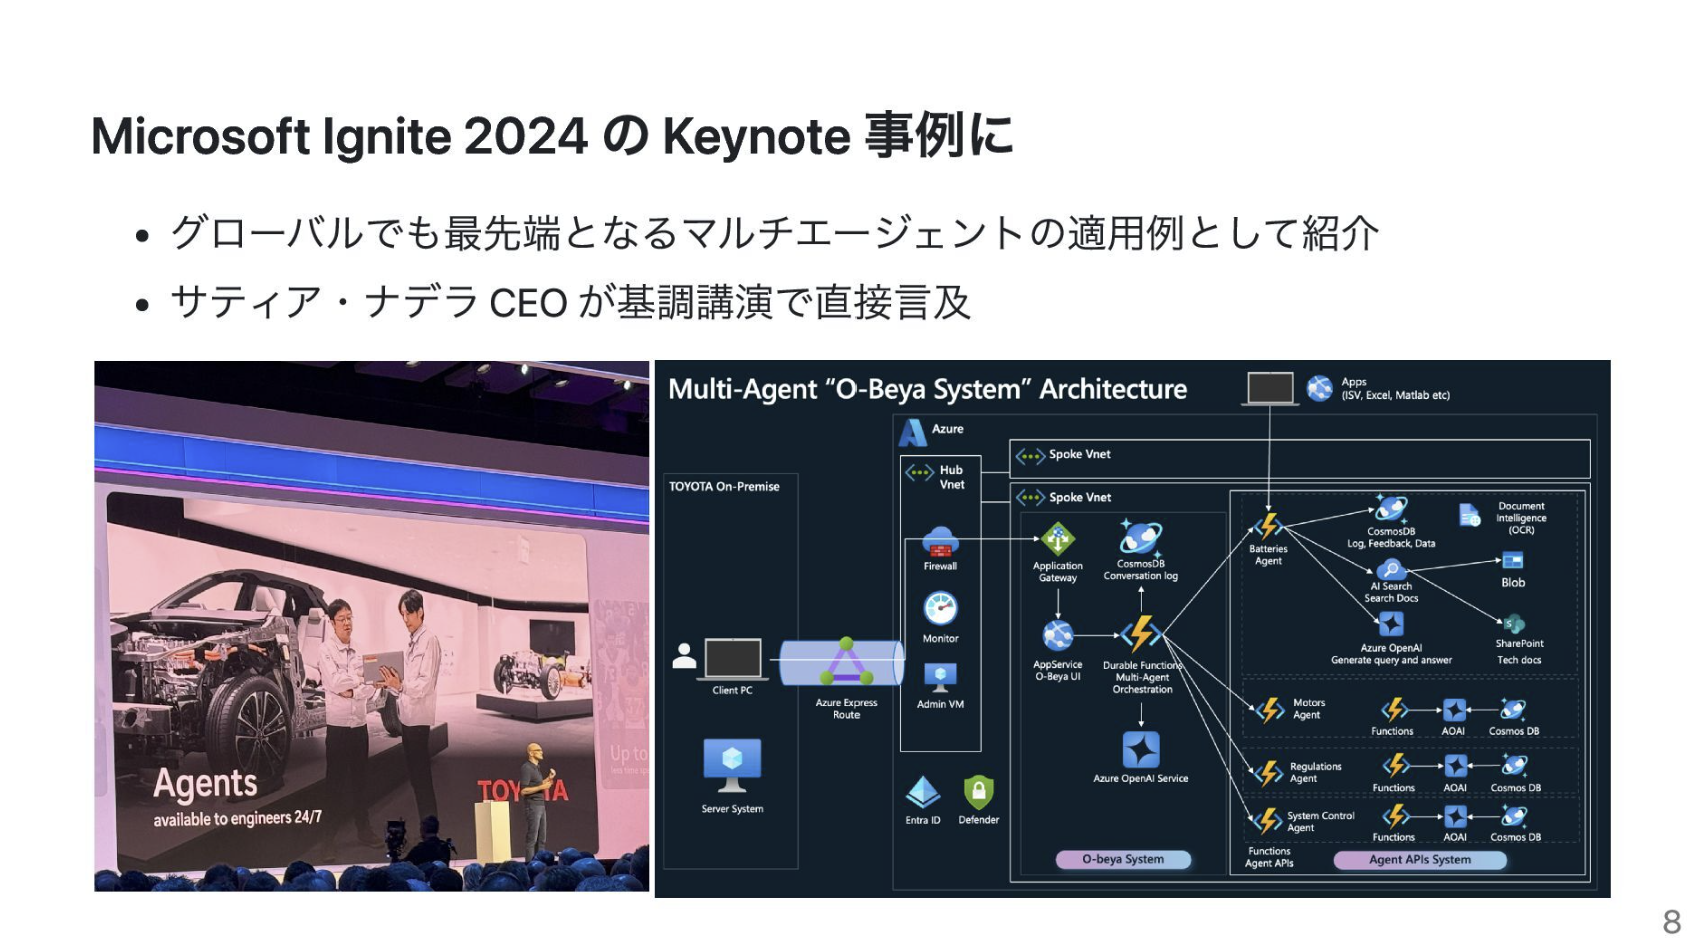The image size is (1708, 952).
Task: Select the AOAI icon in Regulations Agent row
Action: point(1455,766)
